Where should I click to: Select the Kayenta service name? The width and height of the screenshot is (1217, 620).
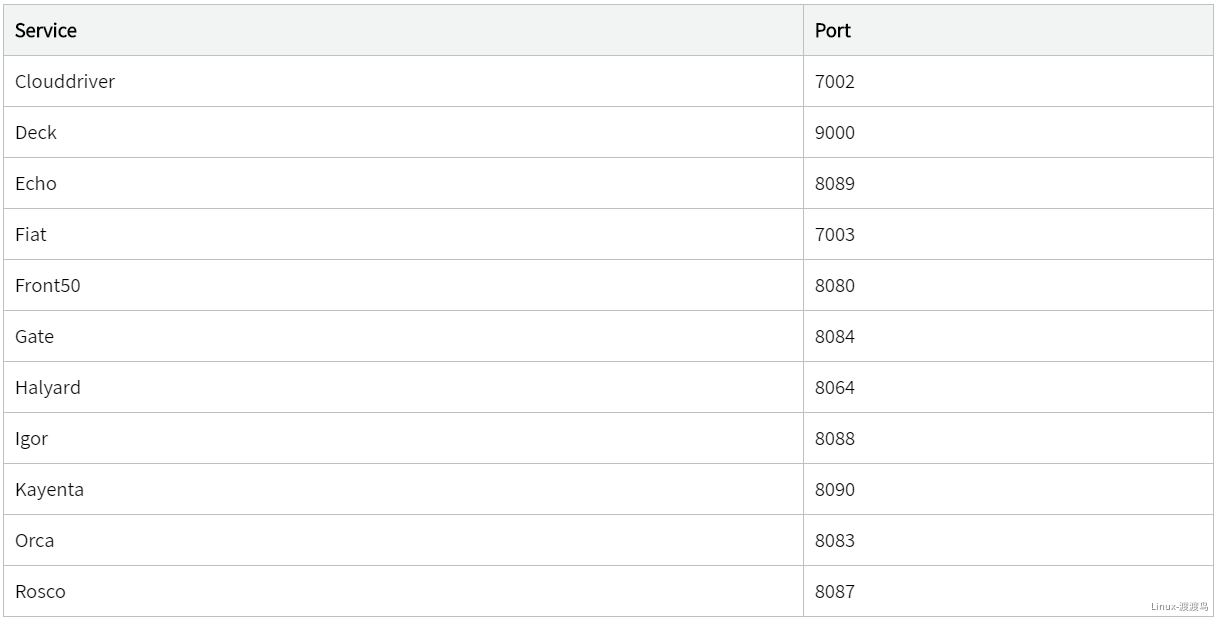point(50,490)
